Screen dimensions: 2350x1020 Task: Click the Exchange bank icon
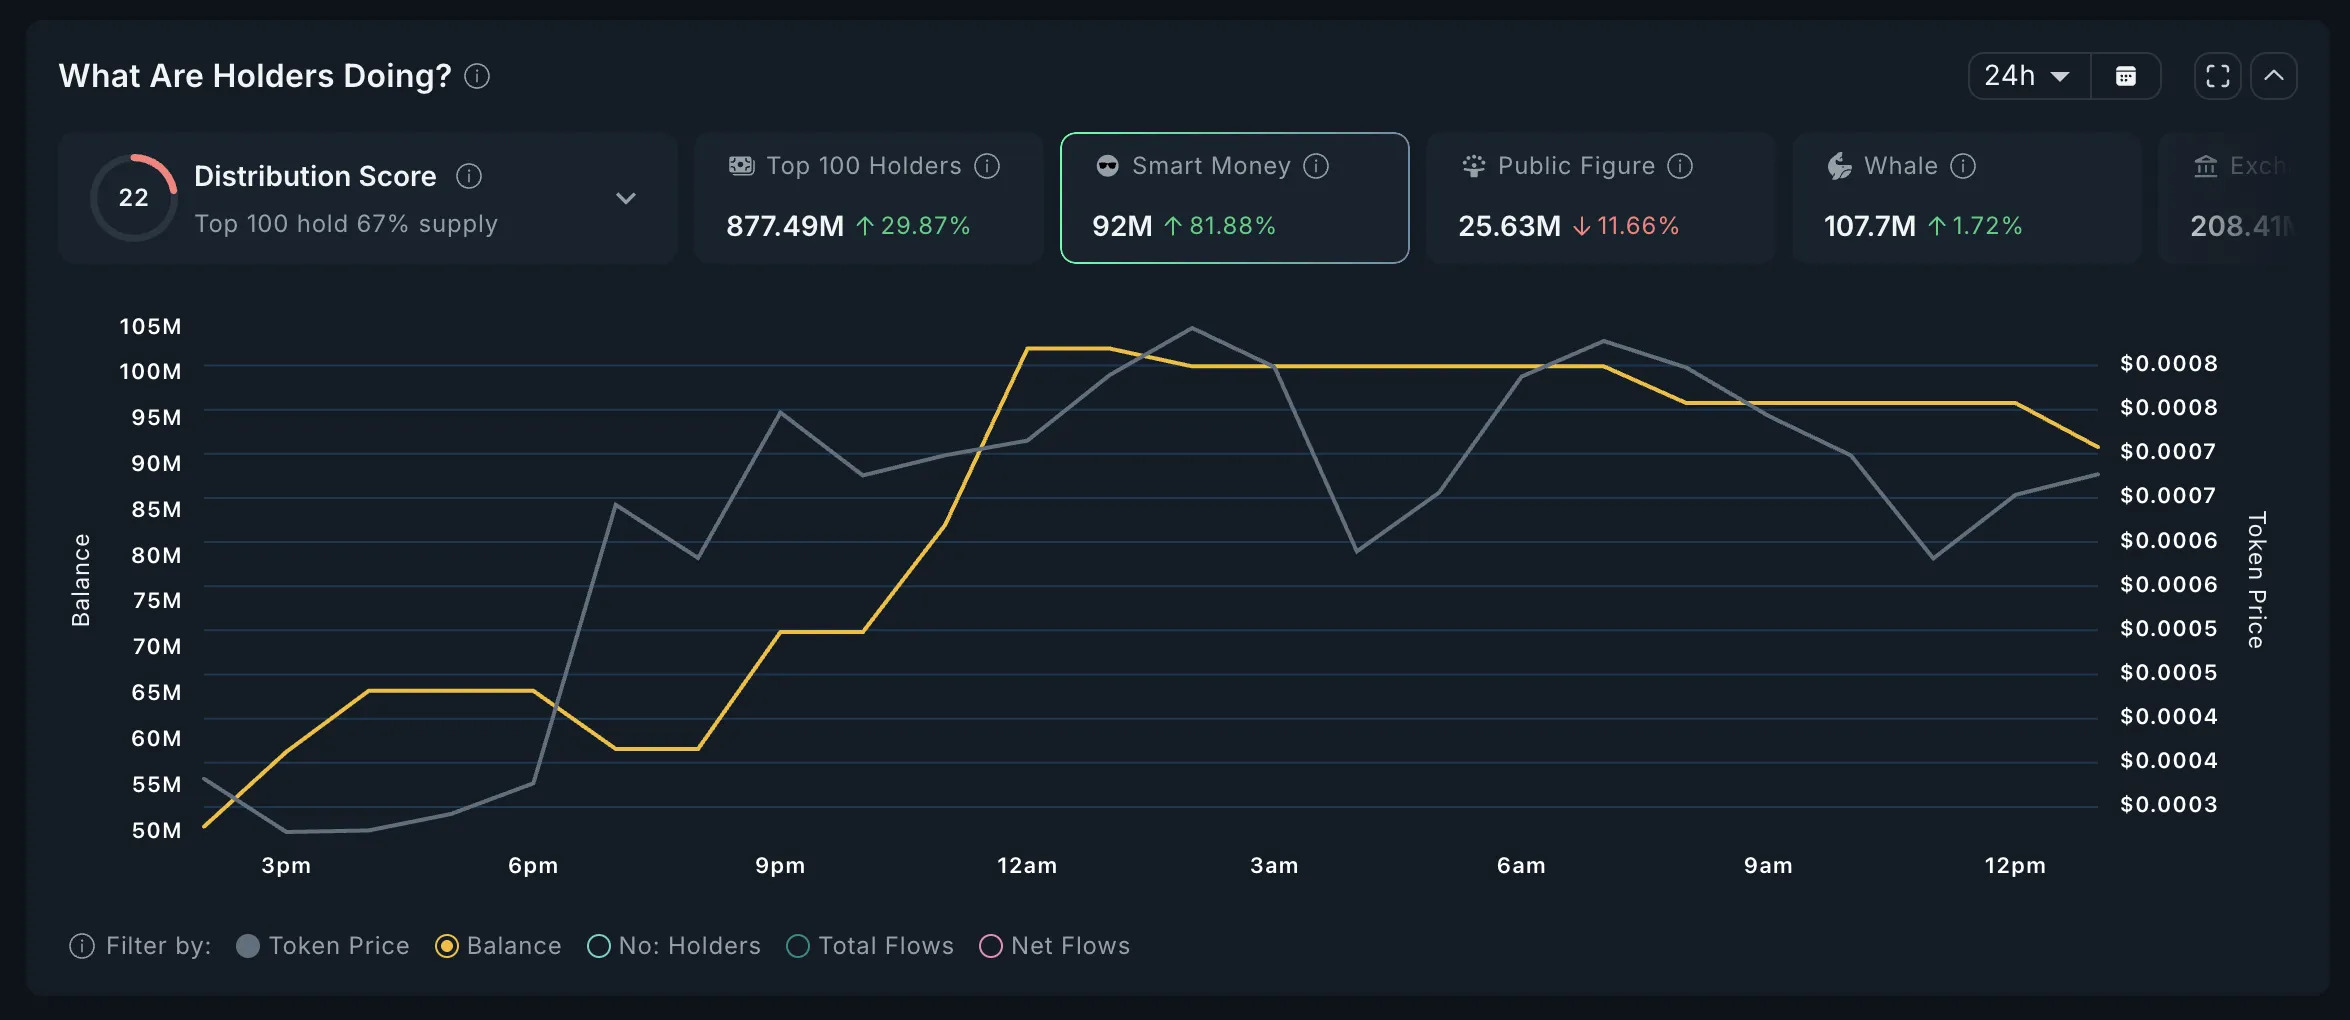coord(2207,166)
